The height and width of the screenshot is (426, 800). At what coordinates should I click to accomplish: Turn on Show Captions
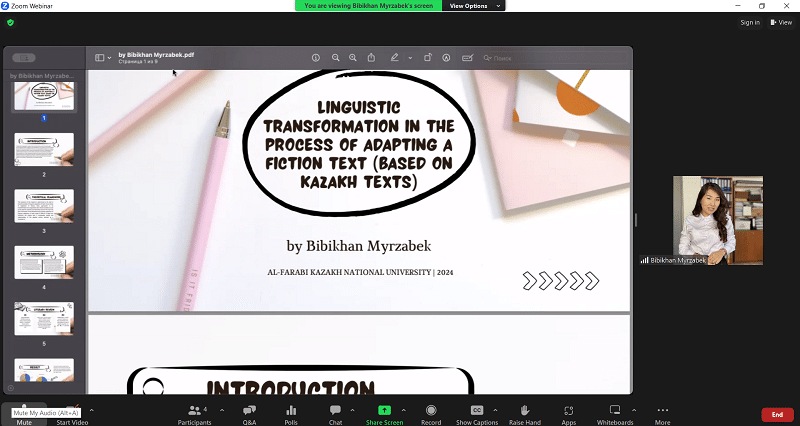(477, 414)
